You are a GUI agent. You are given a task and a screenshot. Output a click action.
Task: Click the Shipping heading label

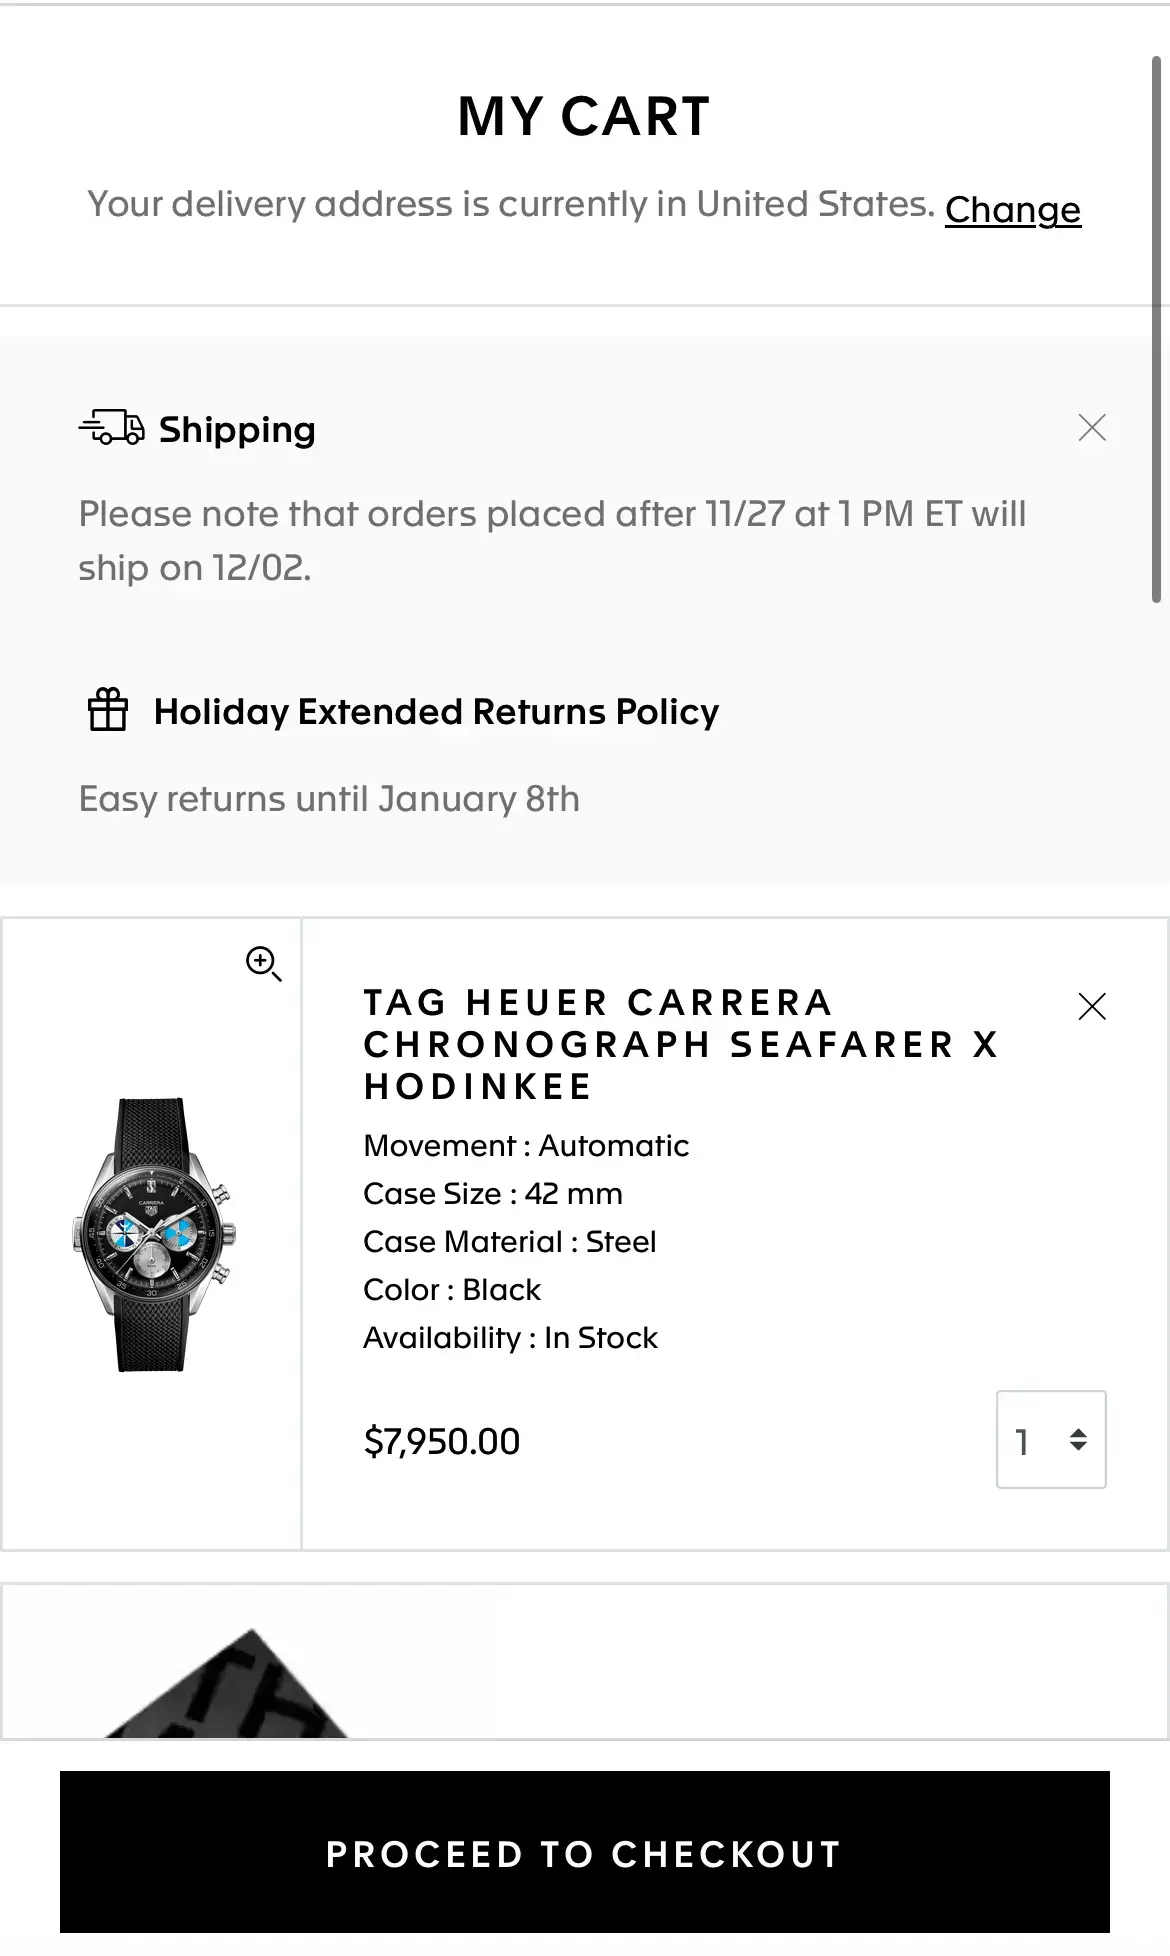point(237,430)
